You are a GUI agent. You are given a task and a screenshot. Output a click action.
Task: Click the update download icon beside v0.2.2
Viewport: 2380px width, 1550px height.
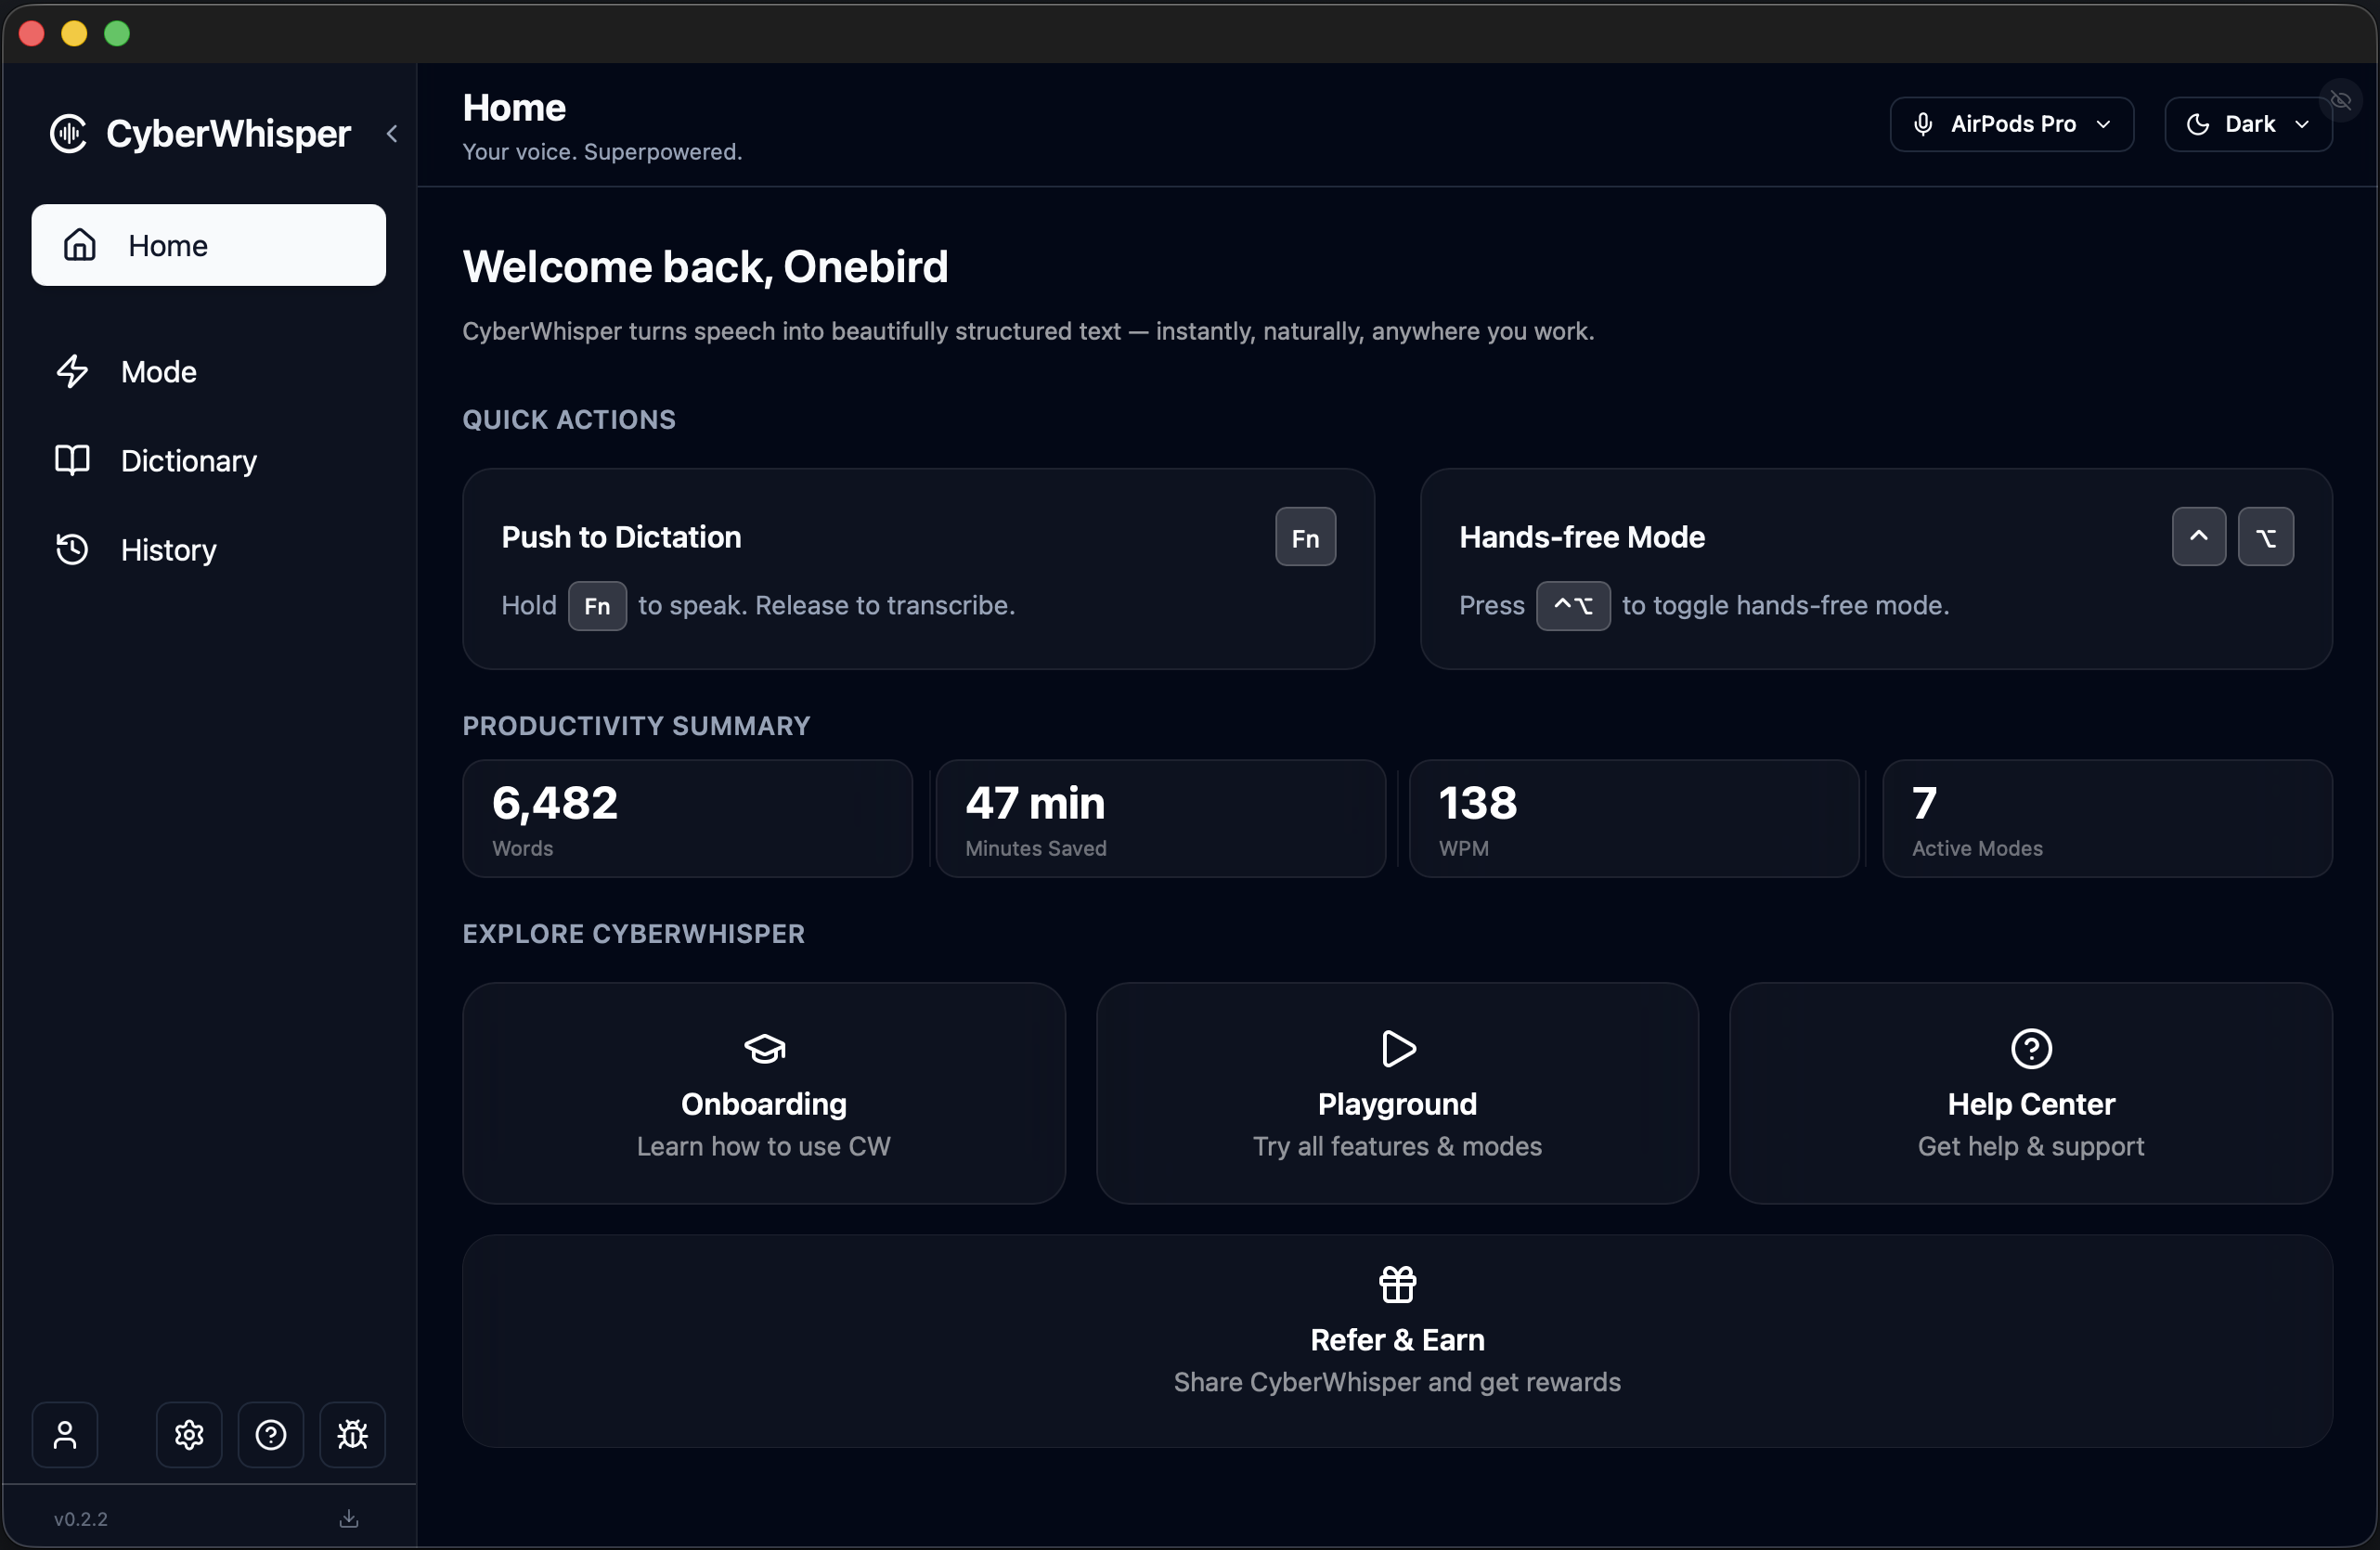point(347,1518)
